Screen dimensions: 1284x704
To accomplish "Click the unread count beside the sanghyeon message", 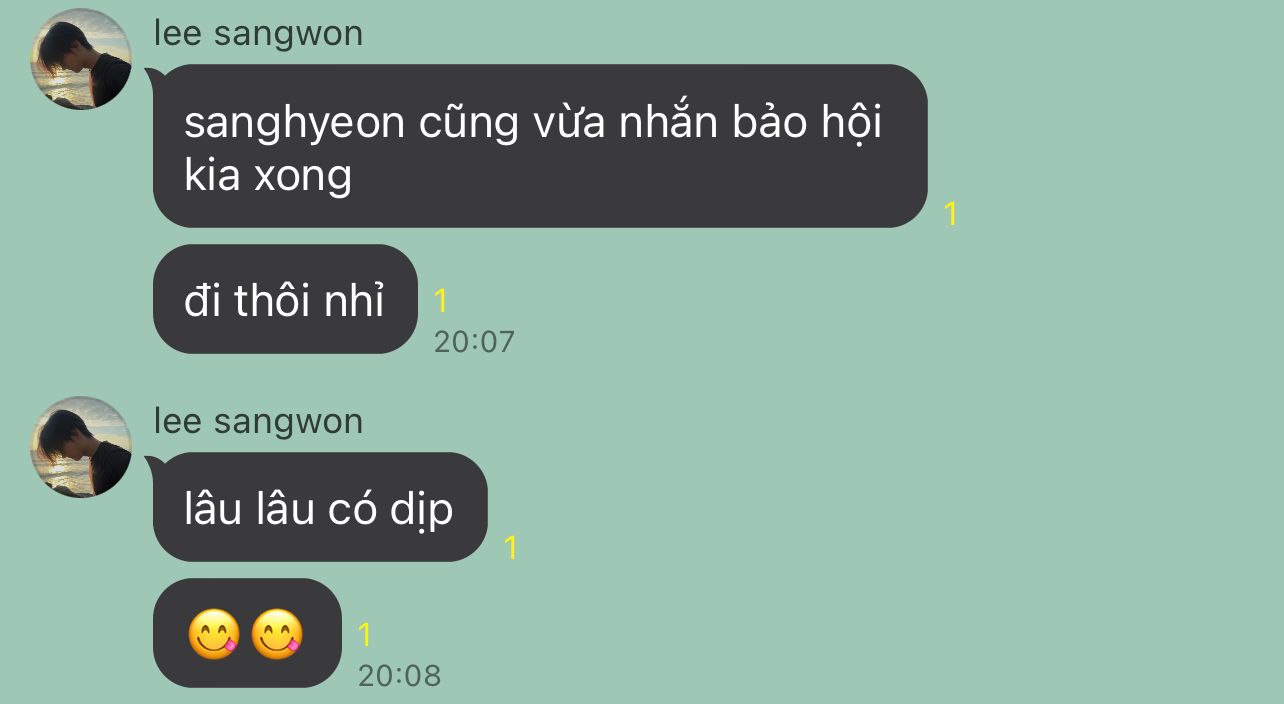I will click(x=950, y=214).
